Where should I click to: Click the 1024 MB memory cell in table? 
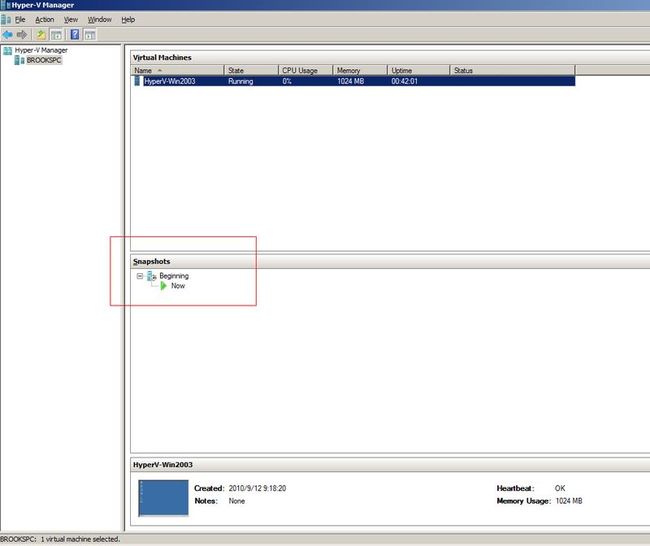tap(351, 81)
